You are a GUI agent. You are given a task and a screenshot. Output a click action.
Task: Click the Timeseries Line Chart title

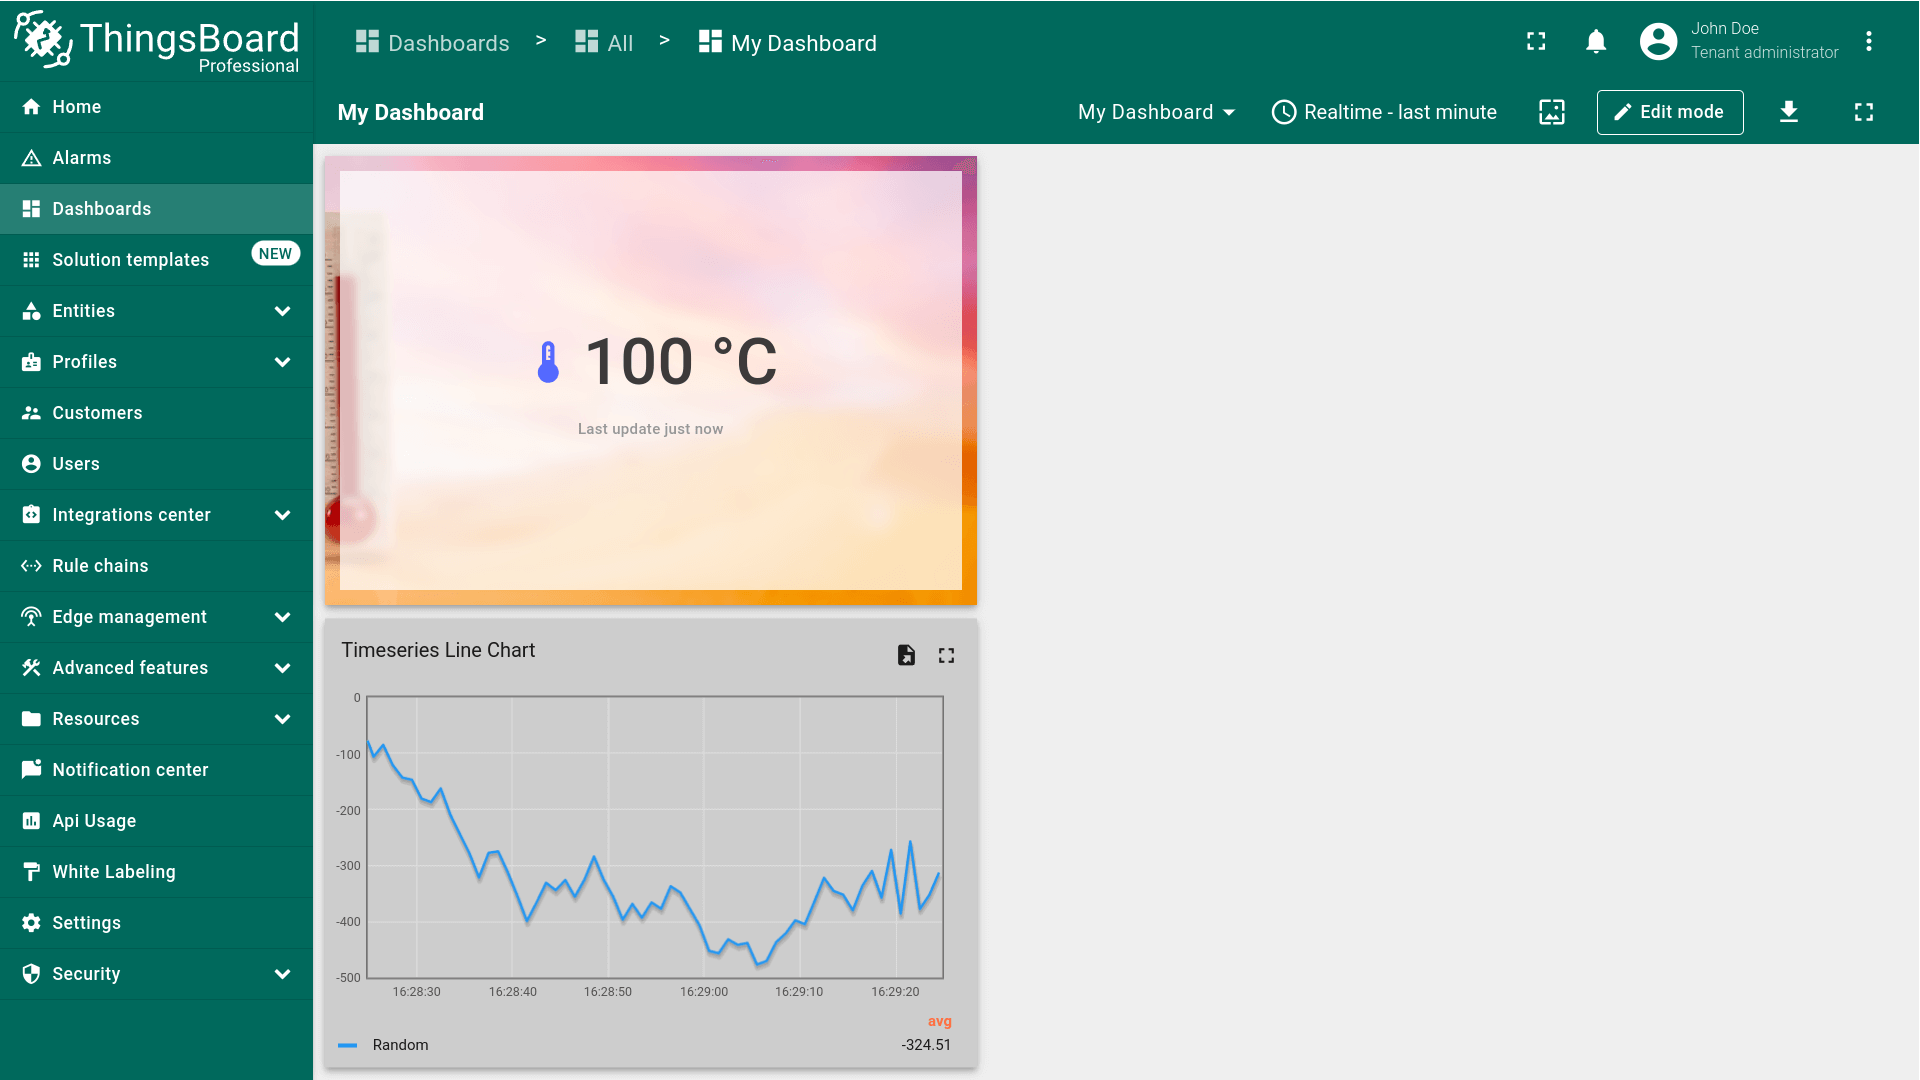tap(438, 650)
